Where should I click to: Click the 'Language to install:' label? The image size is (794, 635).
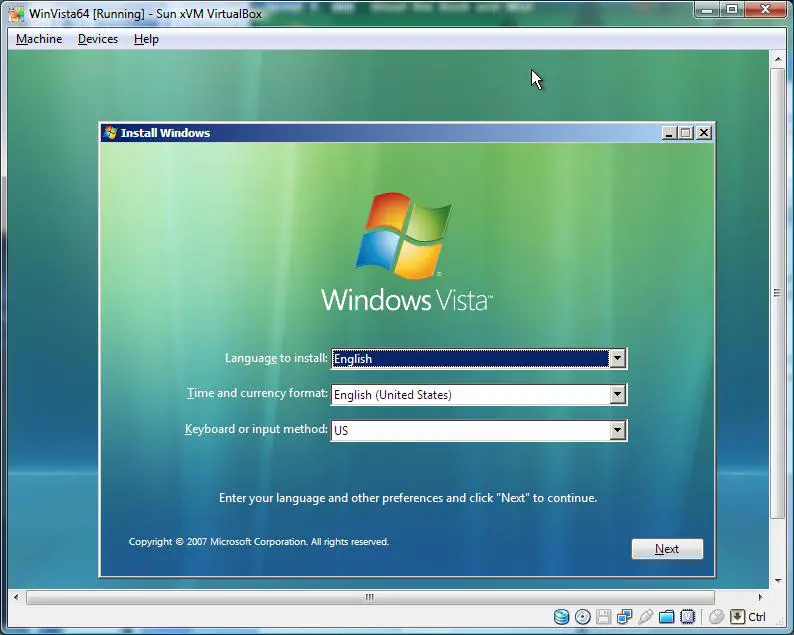tap(276, 358)
